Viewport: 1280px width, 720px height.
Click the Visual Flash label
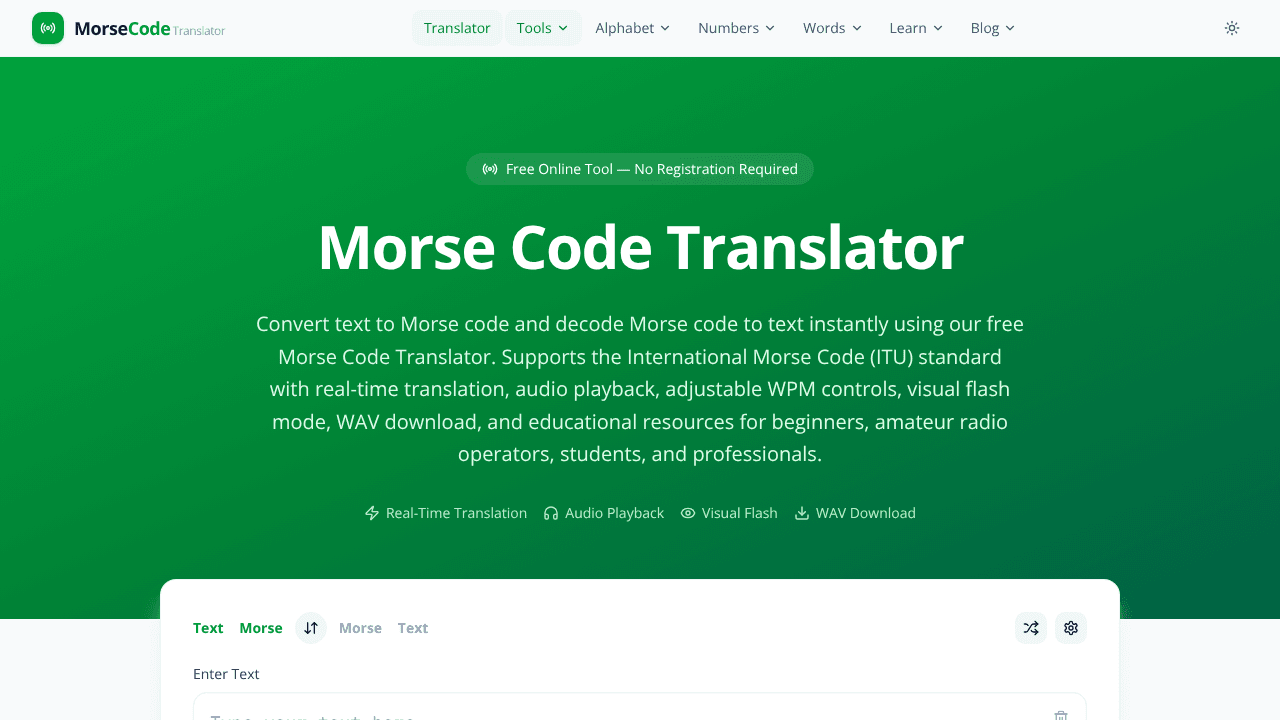coord(740,513)
